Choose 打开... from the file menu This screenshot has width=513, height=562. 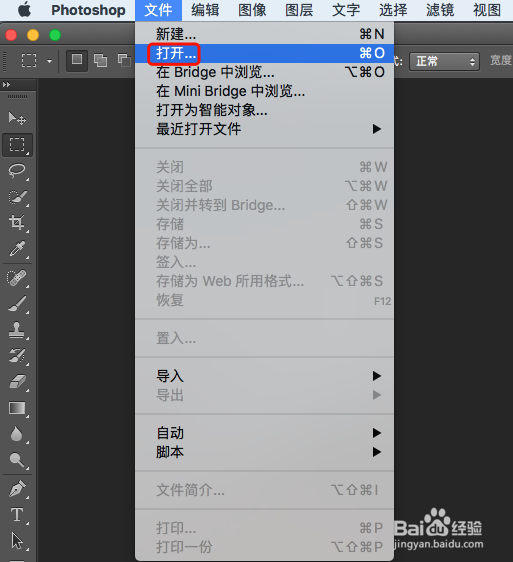265,53
